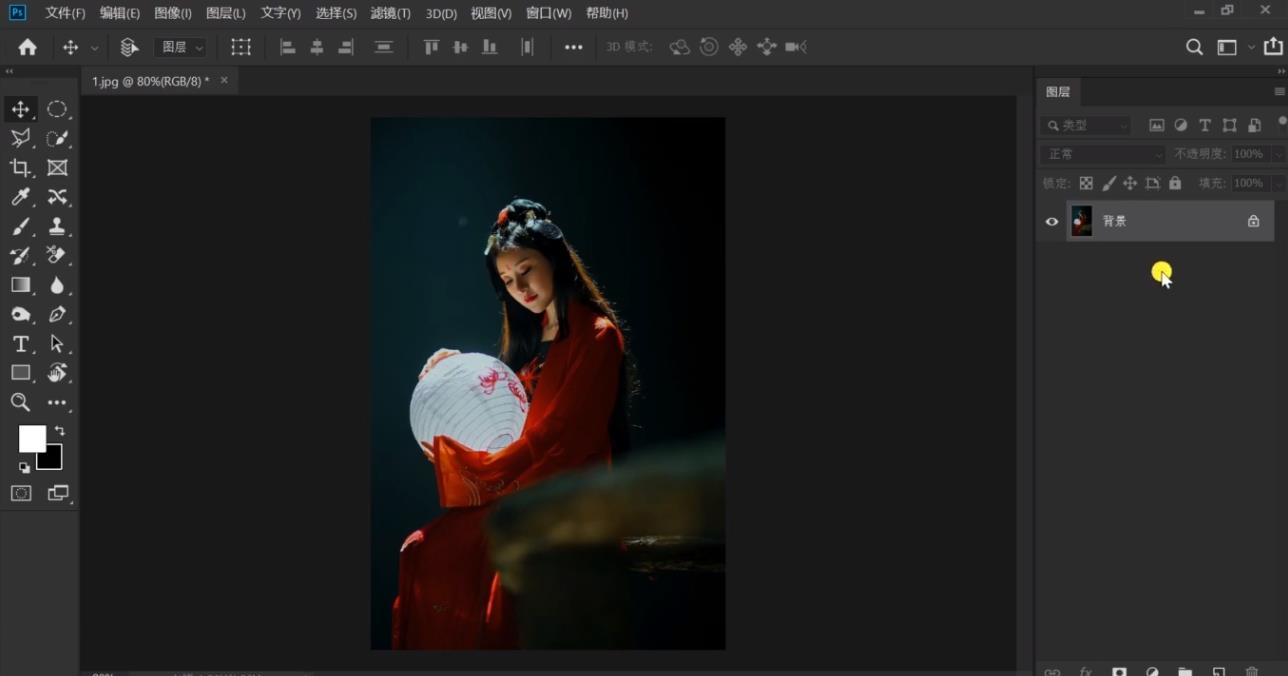
Task: Click the white foreground color swatch
Action: (31, 438)
